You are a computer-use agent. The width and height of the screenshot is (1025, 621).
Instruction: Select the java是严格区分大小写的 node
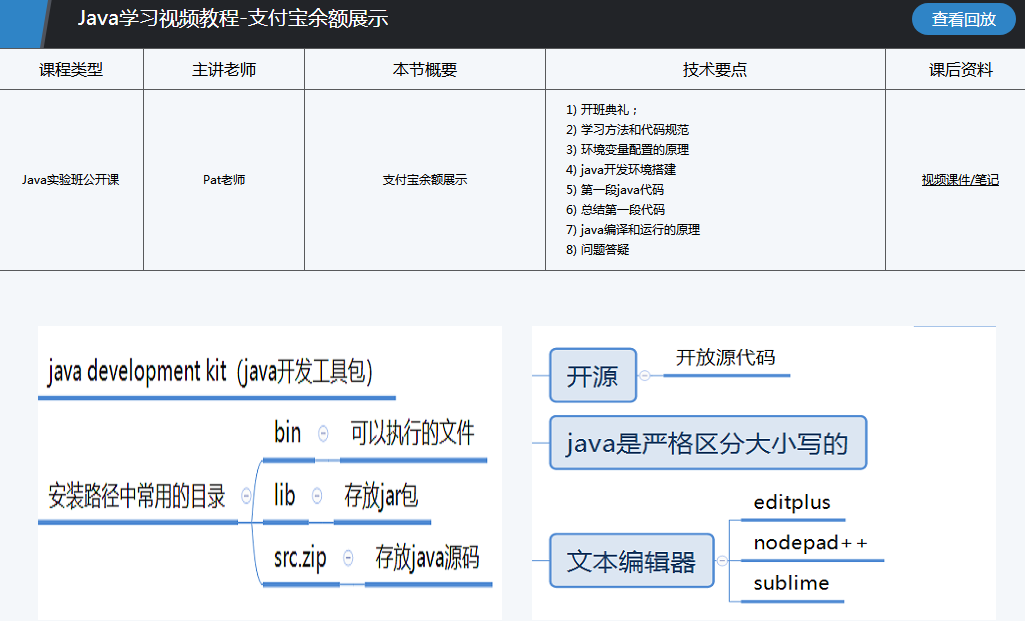click(707, 443)
